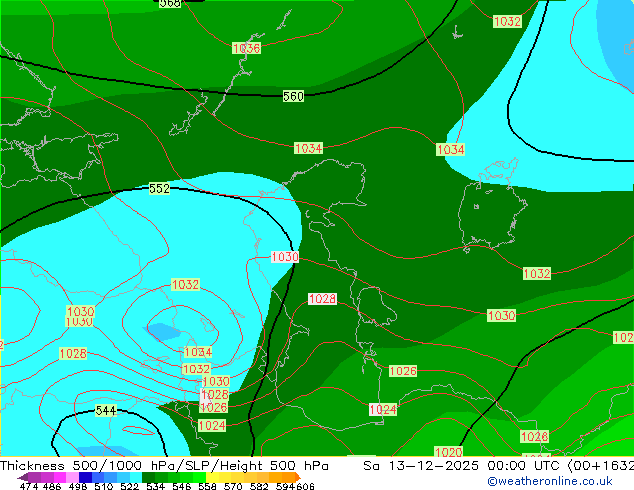634x490 pixels.
Task: Click the 606 legend value
Action: pos(305,486)
